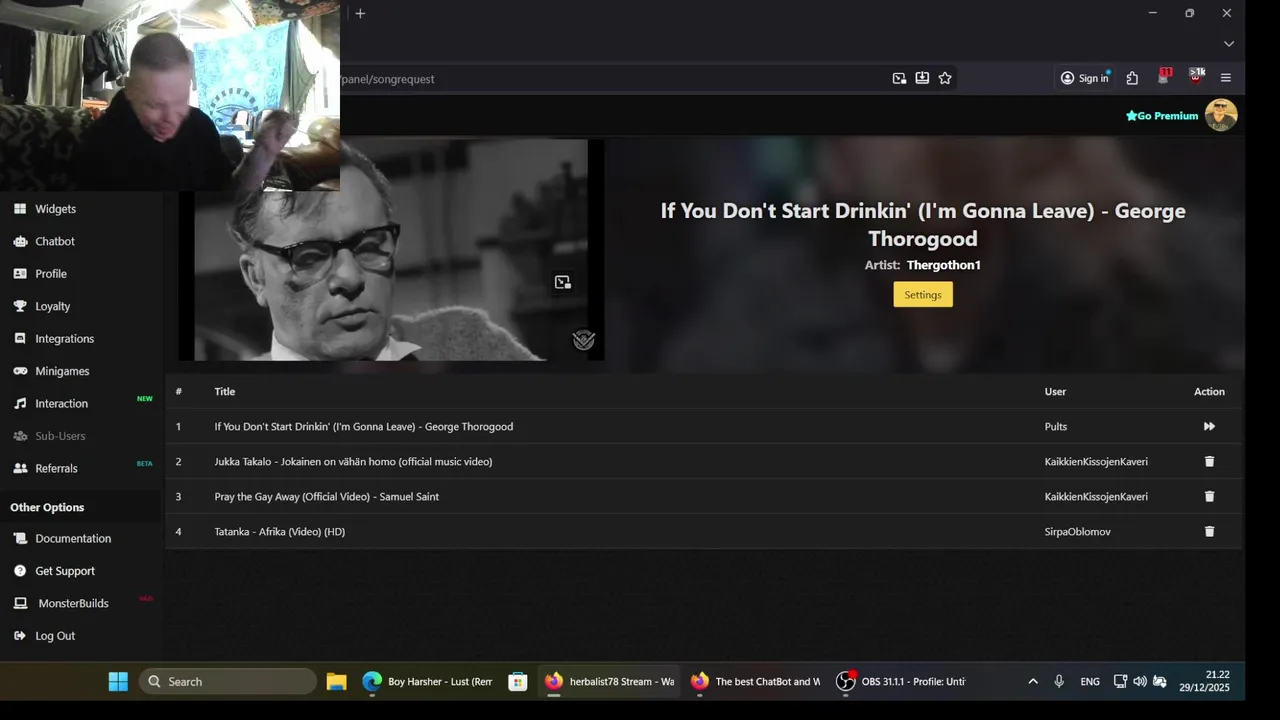Select the George Thorogood title in row 1

click(364, 426)
